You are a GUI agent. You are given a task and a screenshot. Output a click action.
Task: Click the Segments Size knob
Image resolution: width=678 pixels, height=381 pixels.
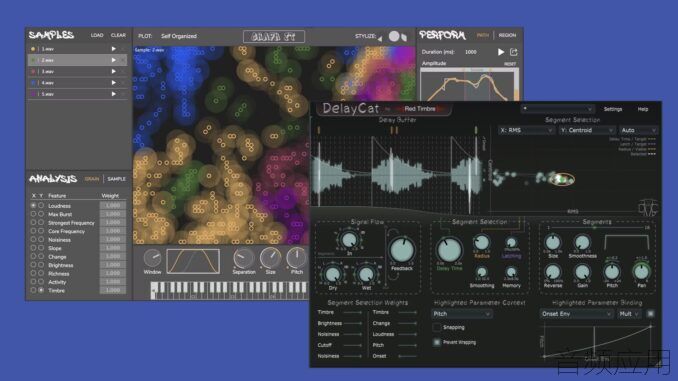tap(553, 243)
